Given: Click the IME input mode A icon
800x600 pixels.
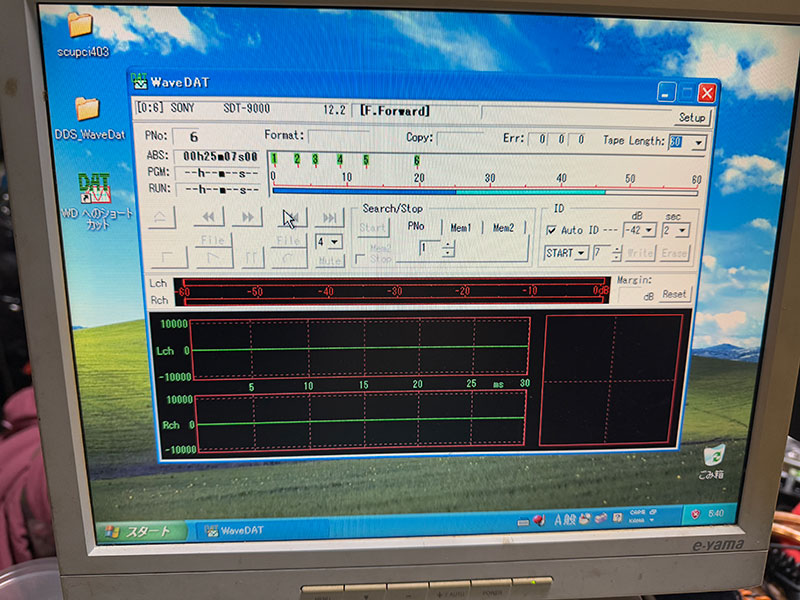Looking at the screenshot, I should [x=558, y=519].
